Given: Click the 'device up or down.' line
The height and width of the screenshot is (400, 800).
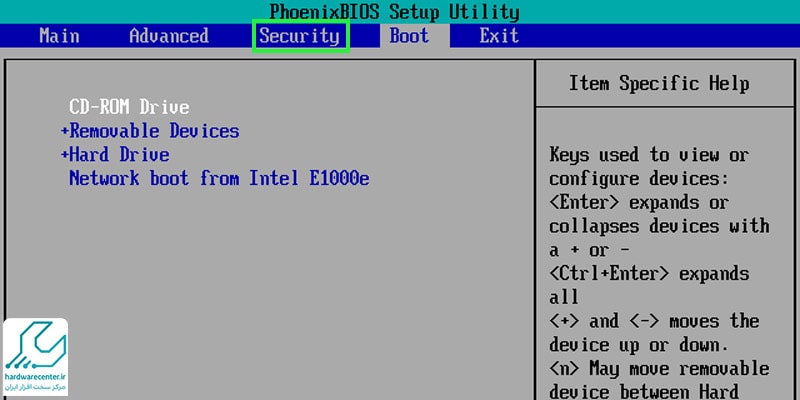Looking at the screenshot, I should click(x=639, y=345).
